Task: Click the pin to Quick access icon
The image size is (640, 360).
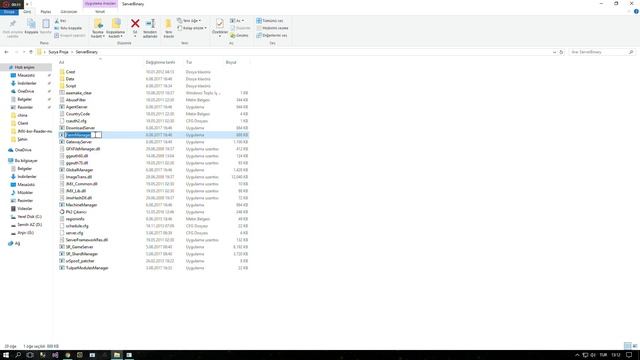Action: 13,24
